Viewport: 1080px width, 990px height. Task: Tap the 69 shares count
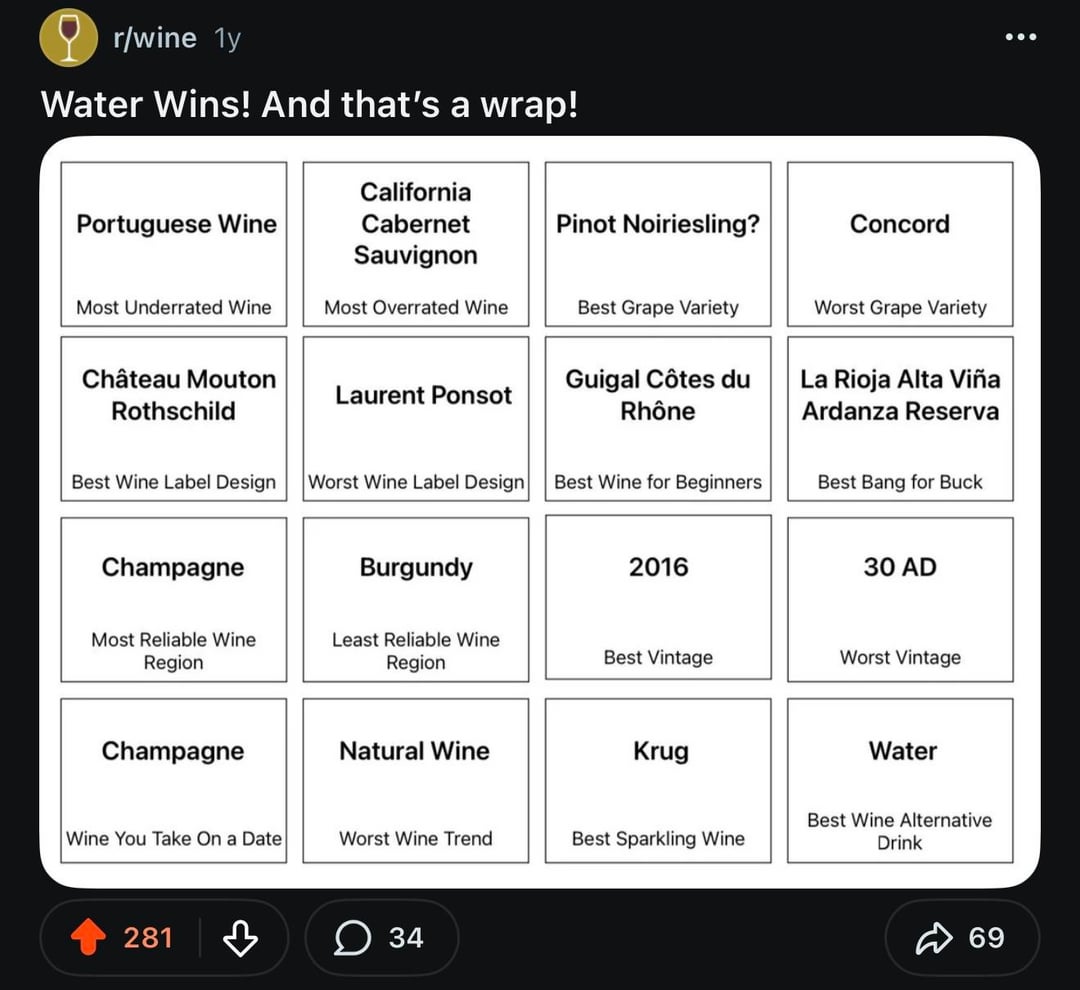986,937
